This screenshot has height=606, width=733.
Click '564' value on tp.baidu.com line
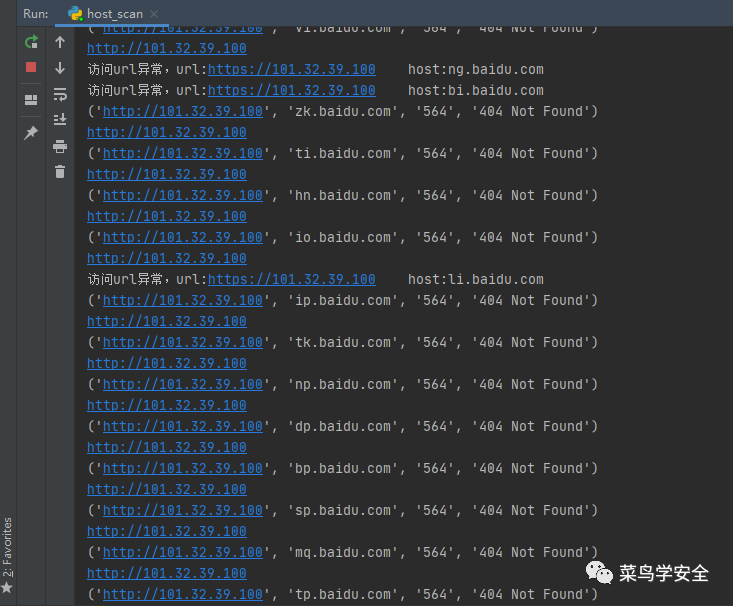[x=435, y=595]
